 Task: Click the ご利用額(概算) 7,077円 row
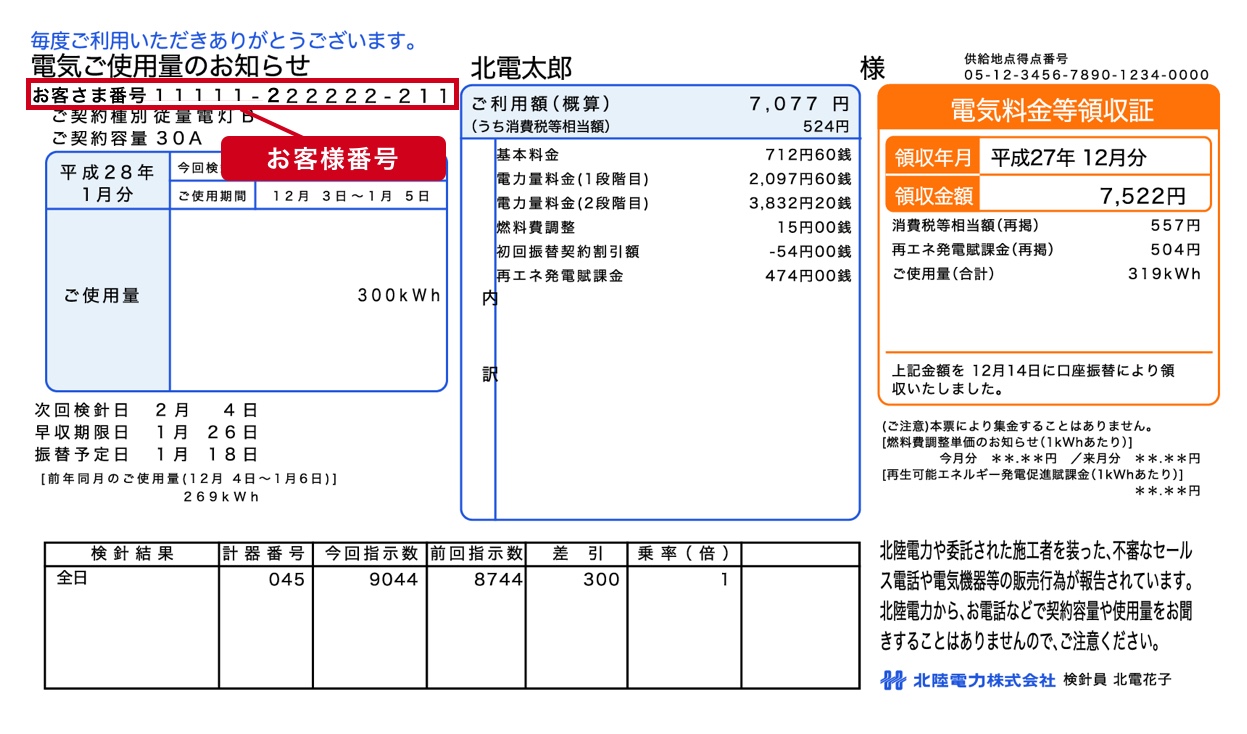click(660, 104)
